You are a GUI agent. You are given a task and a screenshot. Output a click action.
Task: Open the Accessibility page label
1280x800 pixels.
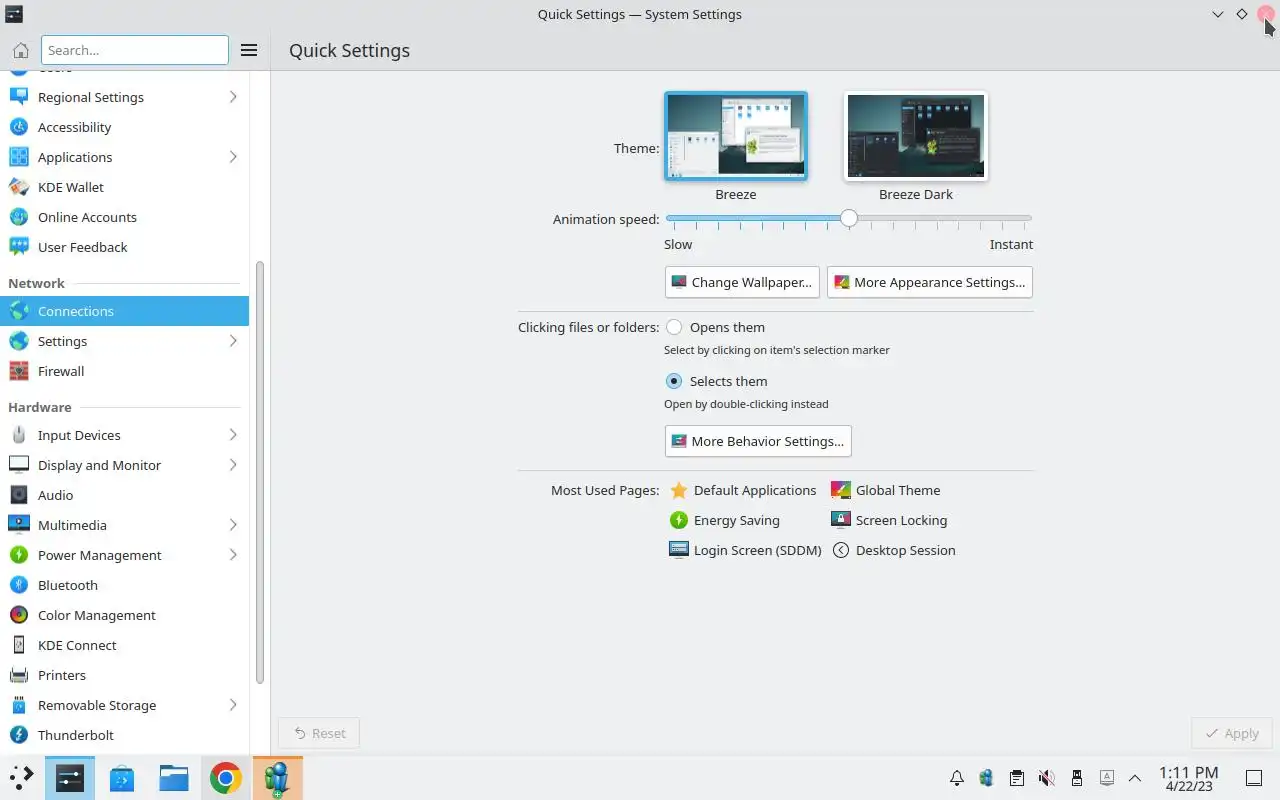74,127
